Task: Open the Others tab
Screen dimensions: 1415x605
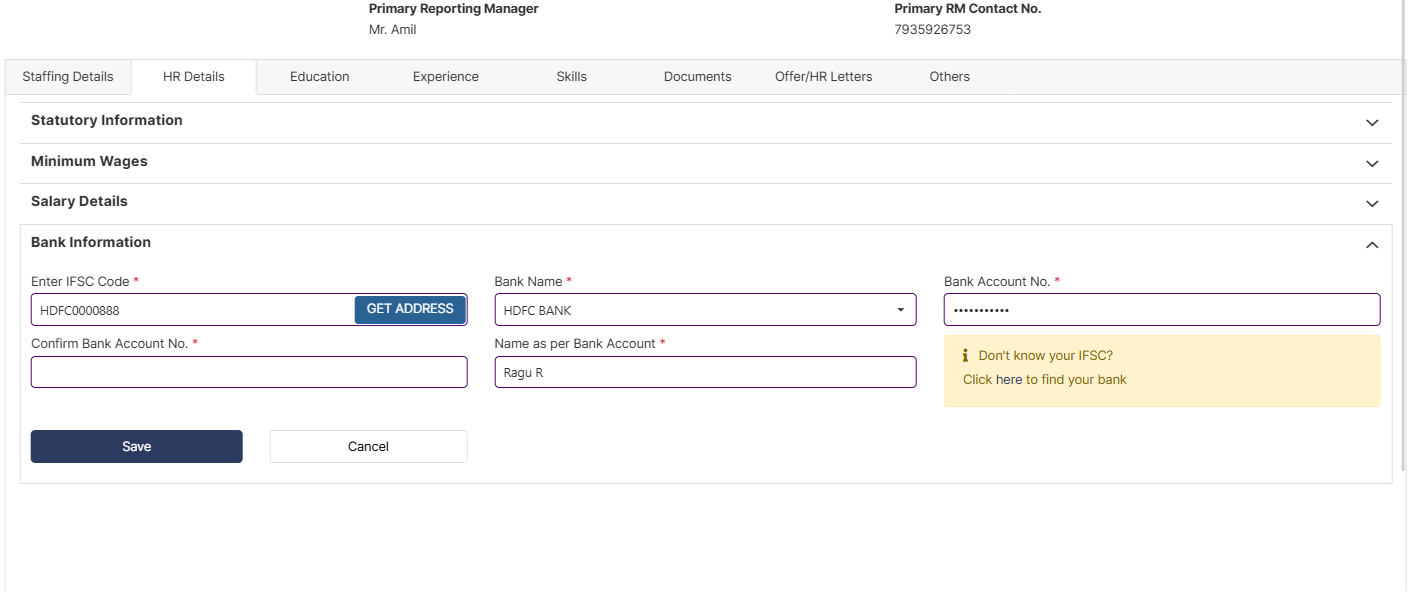Action: tap(949, 77)
